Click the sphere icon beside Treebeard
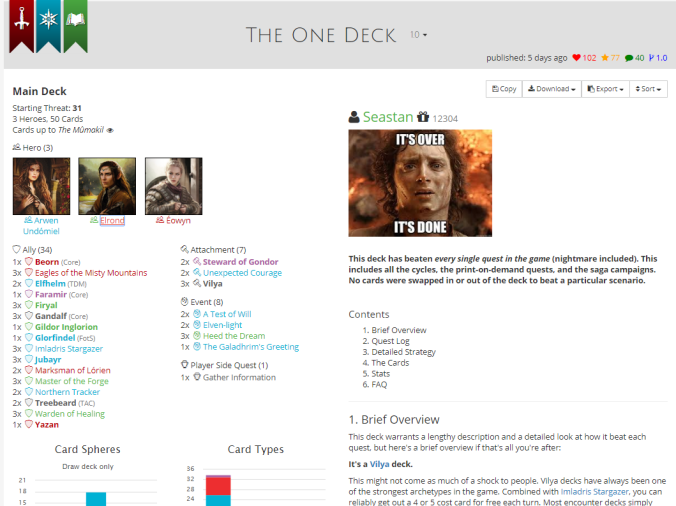The height and width of the screenshot is (506, 676). point(29,403)
